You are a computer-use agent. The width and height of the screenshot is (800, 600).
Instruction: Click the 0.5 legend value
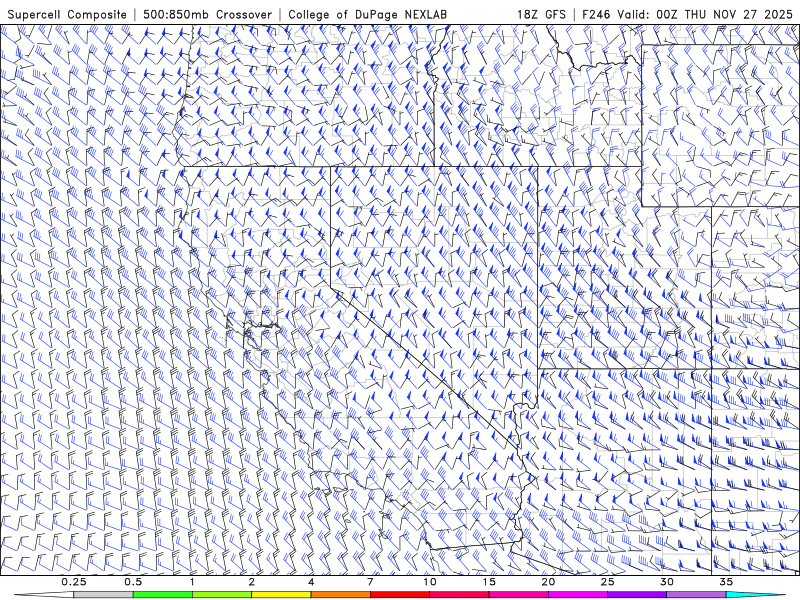click(x=133, y=582)
